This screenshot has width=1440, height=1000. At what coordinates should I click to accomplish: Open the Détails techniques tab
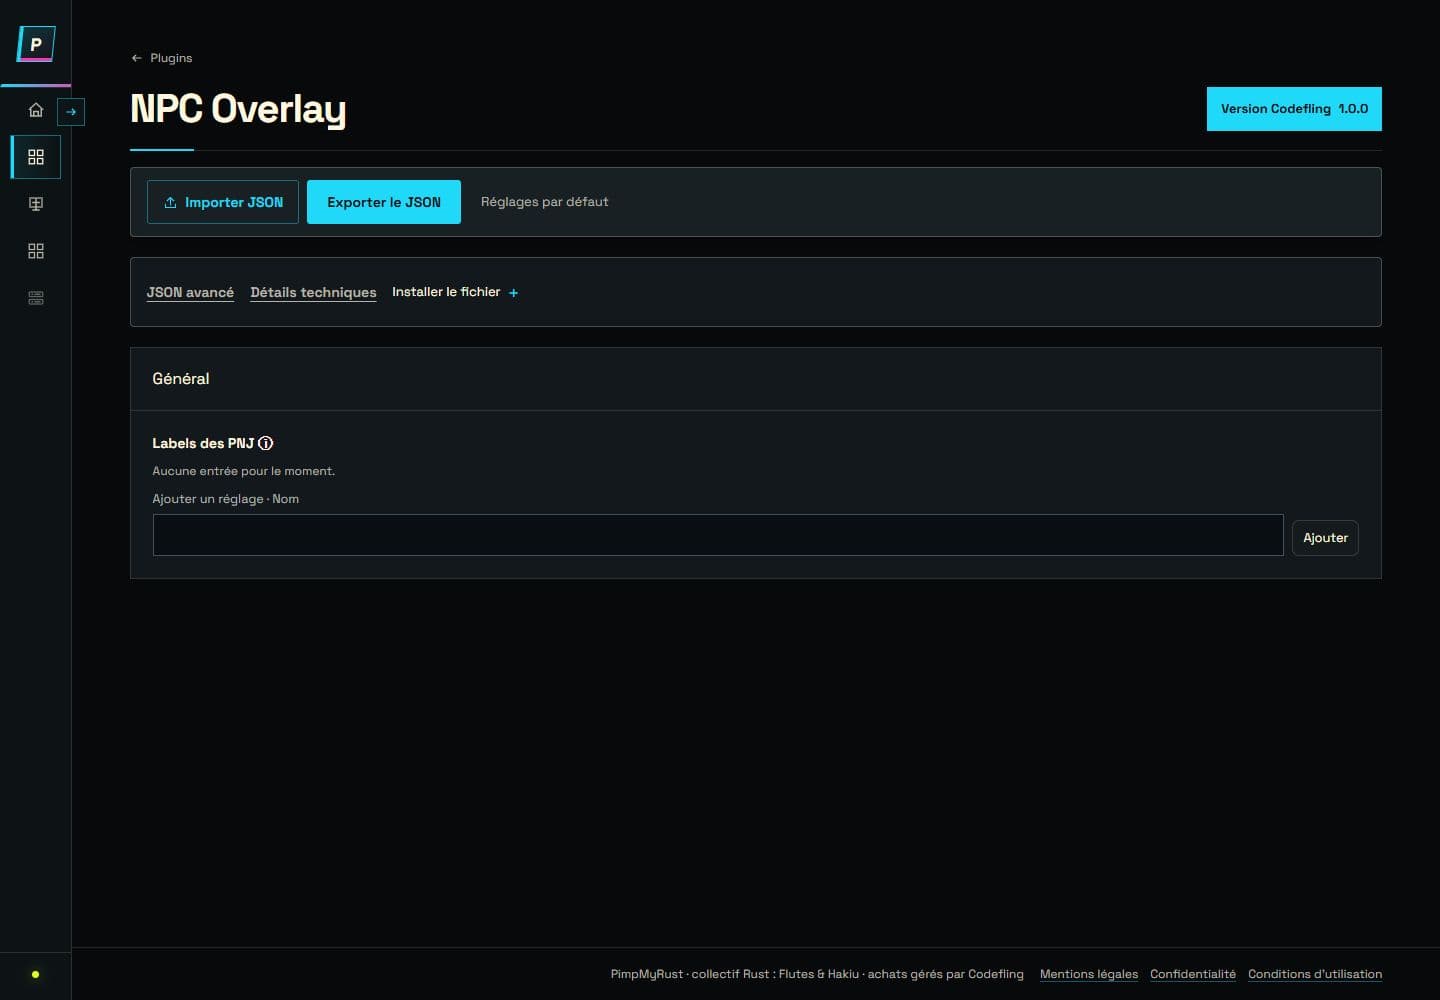coord(313,292)
